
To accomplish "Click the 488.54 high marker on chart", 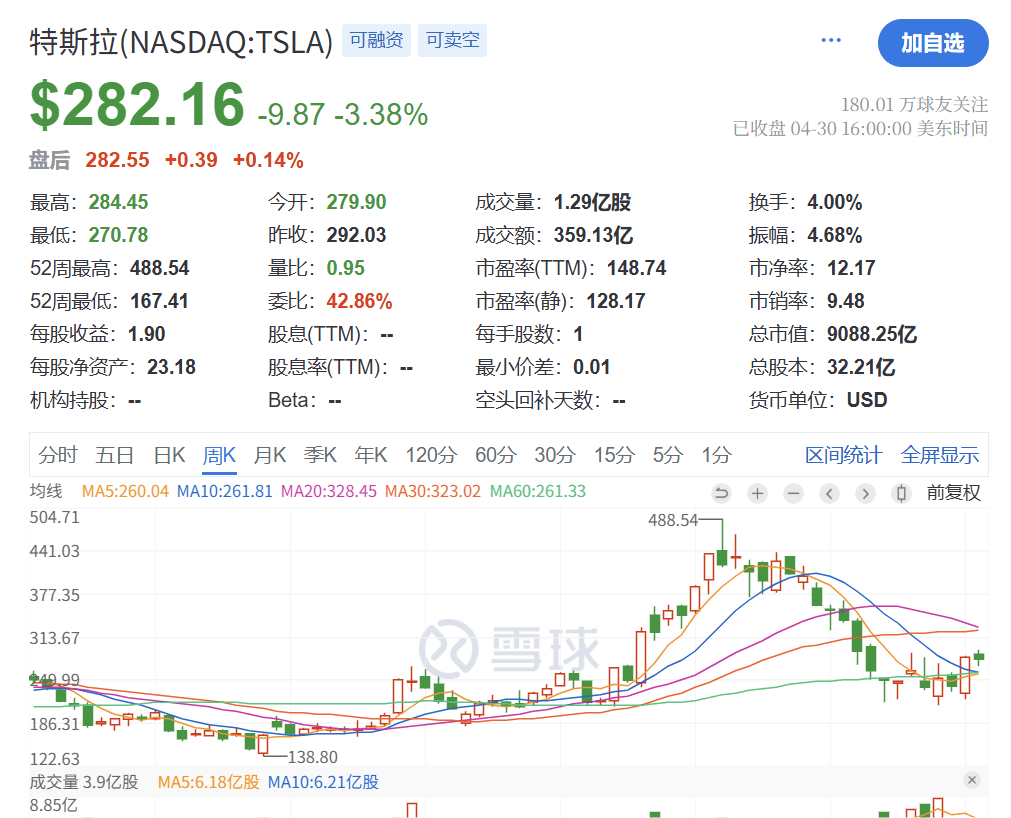I will (x=673, y=520).
